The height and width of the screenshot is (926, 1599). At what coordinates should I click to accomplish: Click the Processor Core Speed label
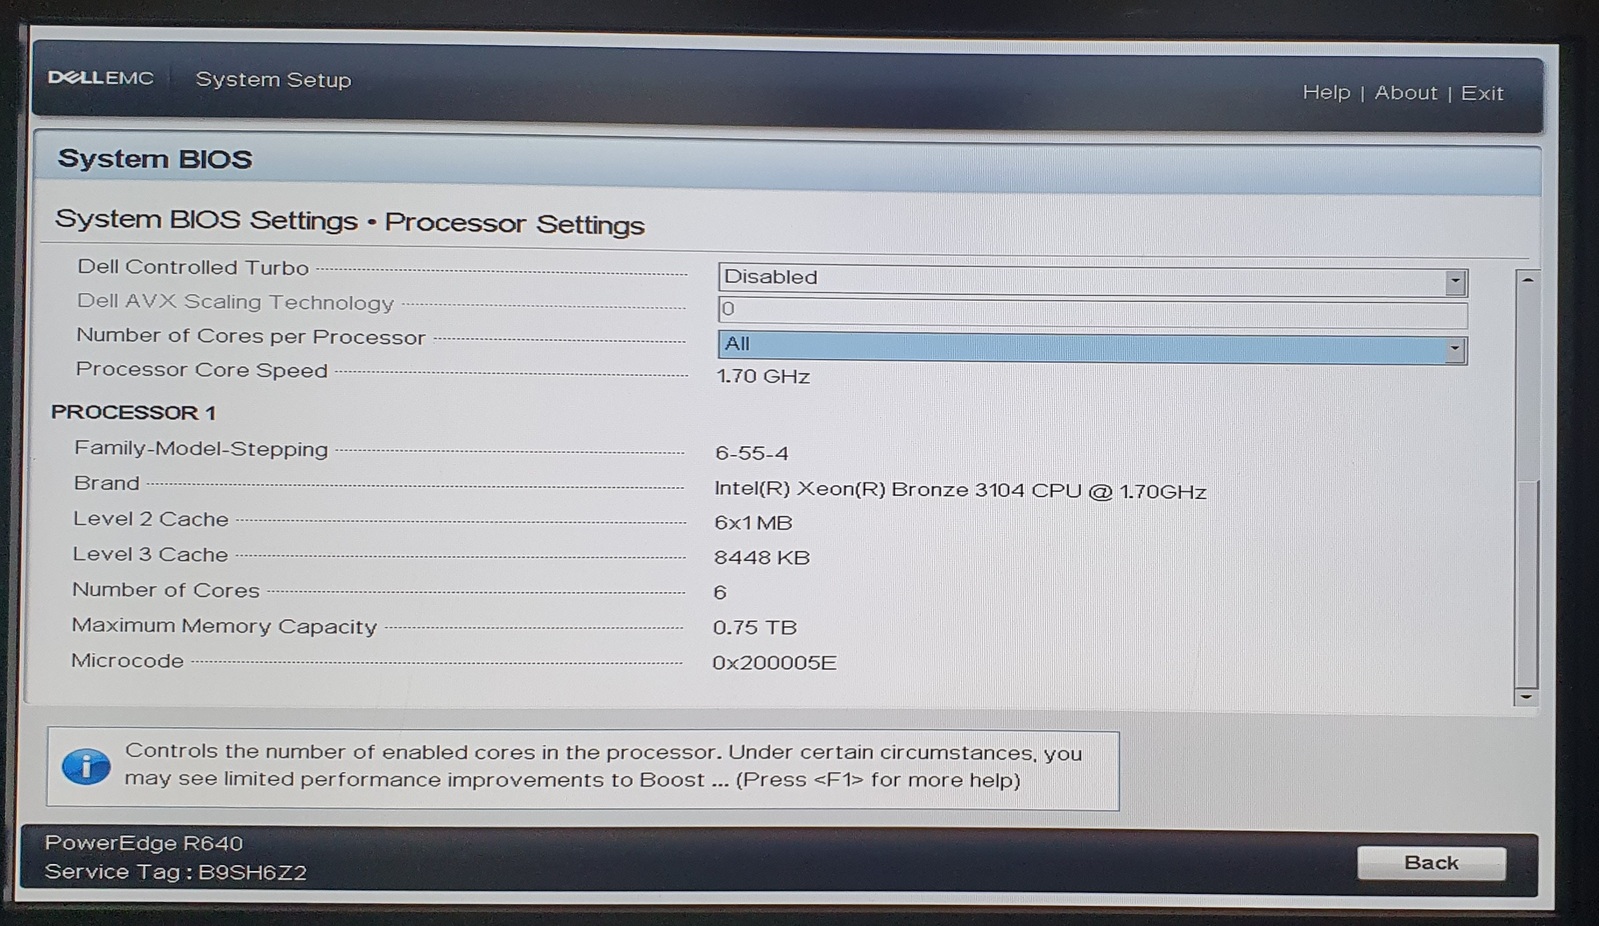pyautogui.click(x=202, y=370)
